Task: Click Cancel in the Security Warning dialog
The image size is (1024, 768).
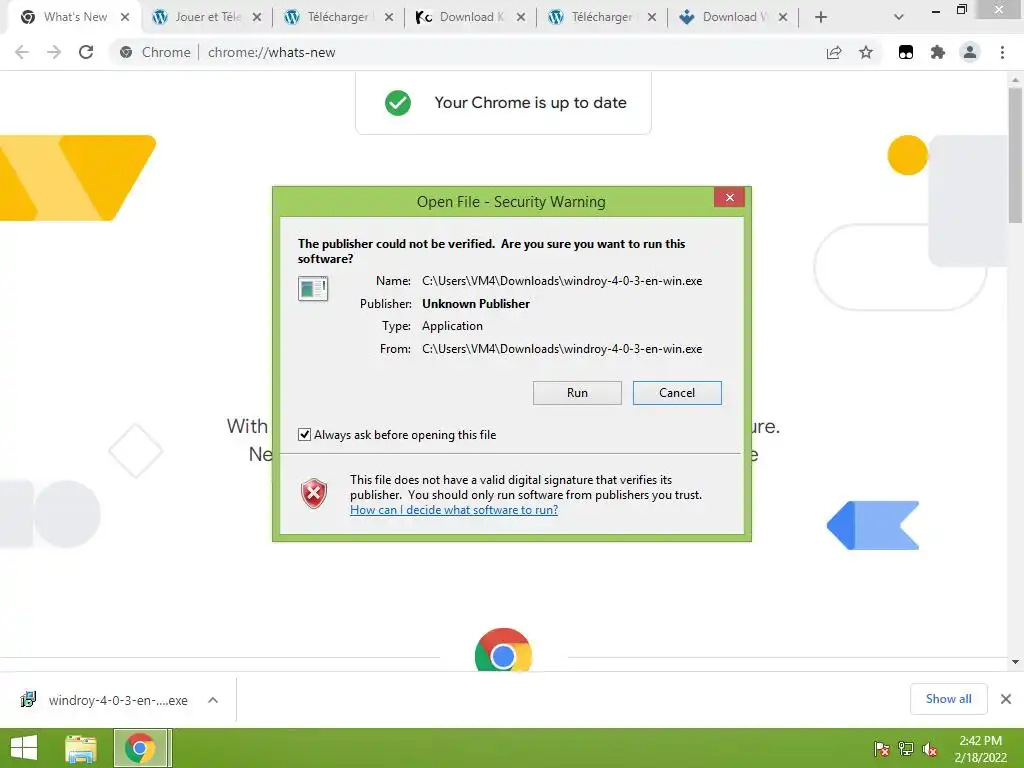Action: pos(677,392)
